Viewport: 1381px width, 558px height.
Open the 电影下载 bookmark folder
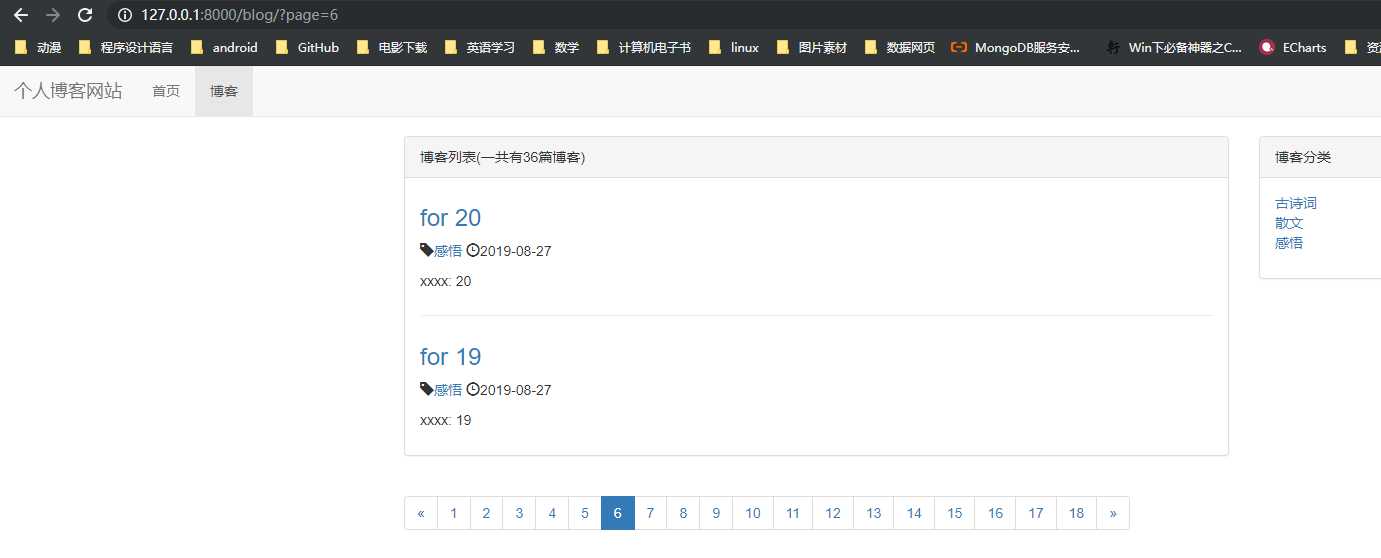(392, 47)
